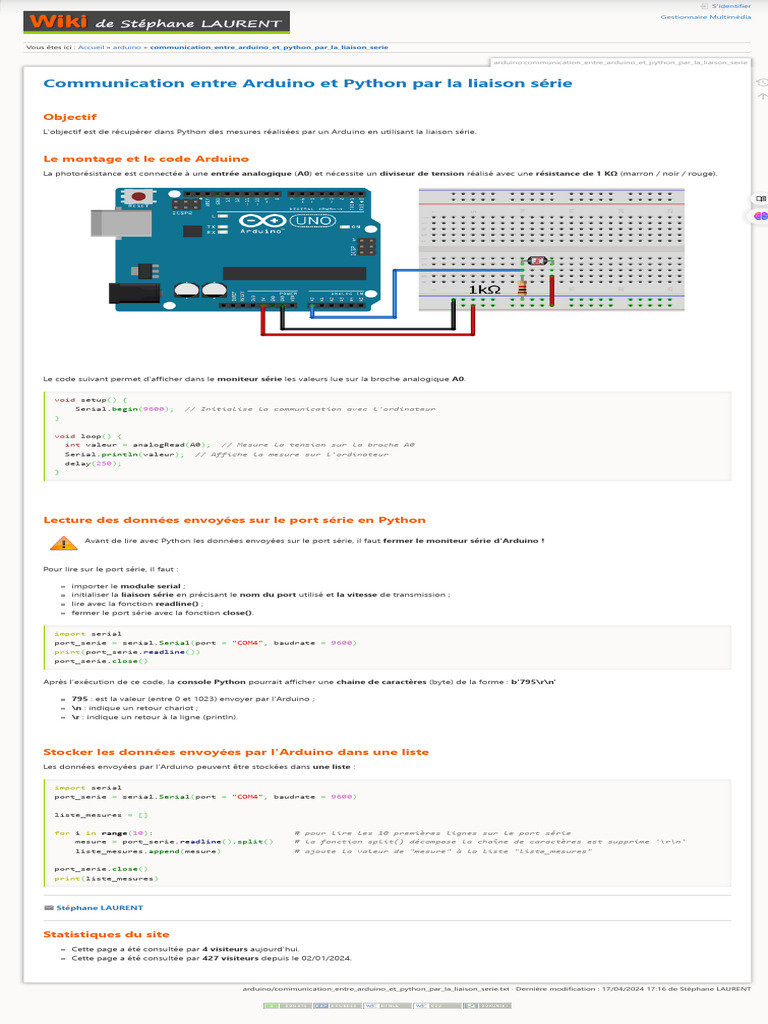Click the photoresistor component in the breadboard

tap(537, 261)
